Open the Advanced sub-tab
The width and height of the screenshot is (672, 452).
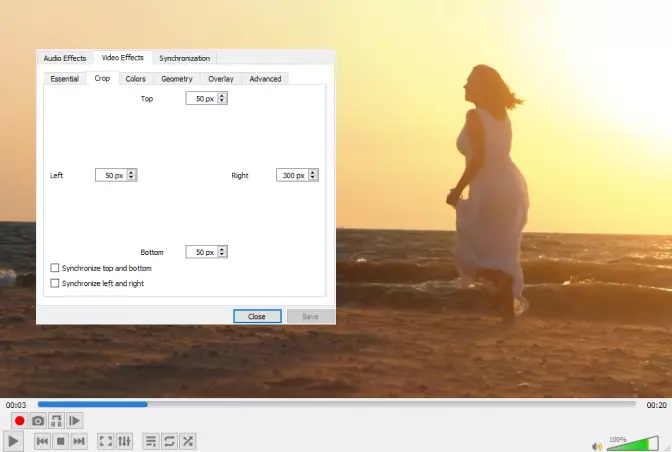(265, 79)
